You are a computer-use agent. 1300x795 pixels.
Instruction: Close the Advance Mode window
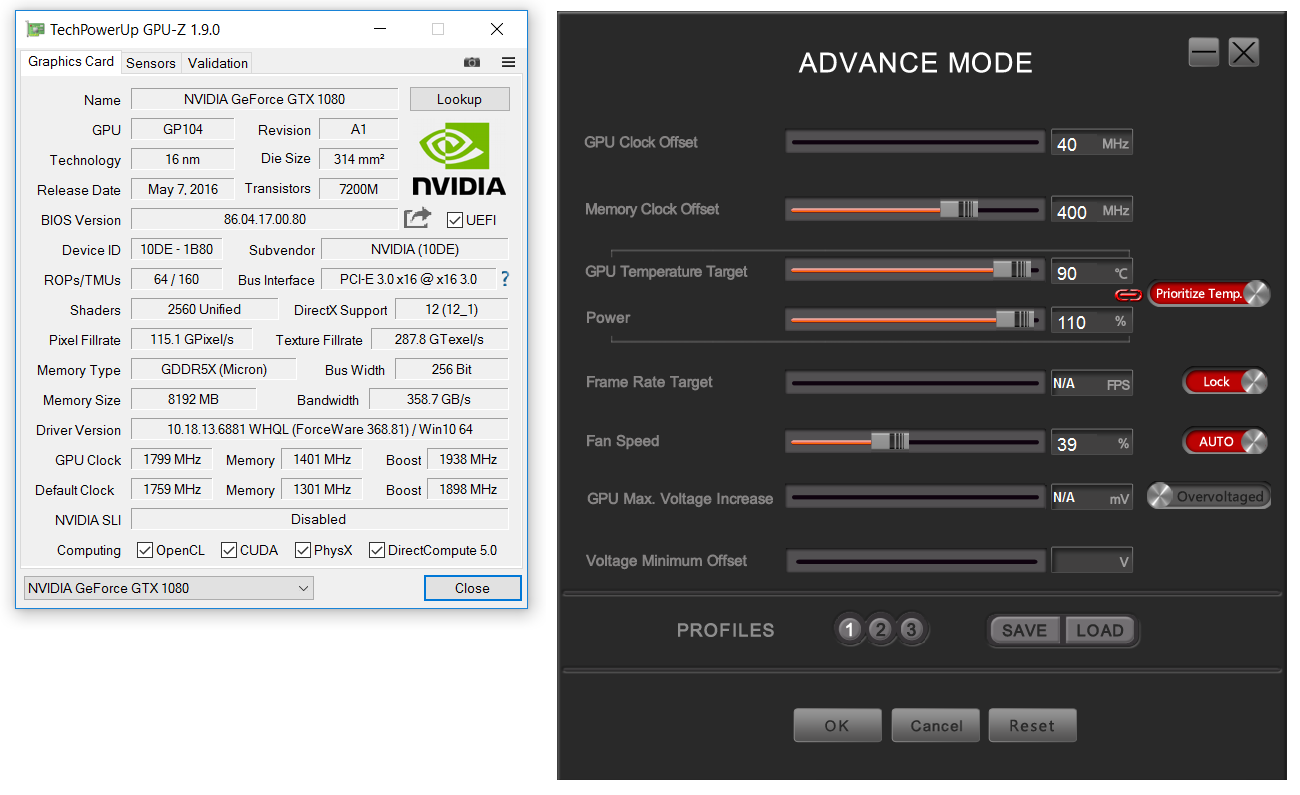[x=1243, y=52]
